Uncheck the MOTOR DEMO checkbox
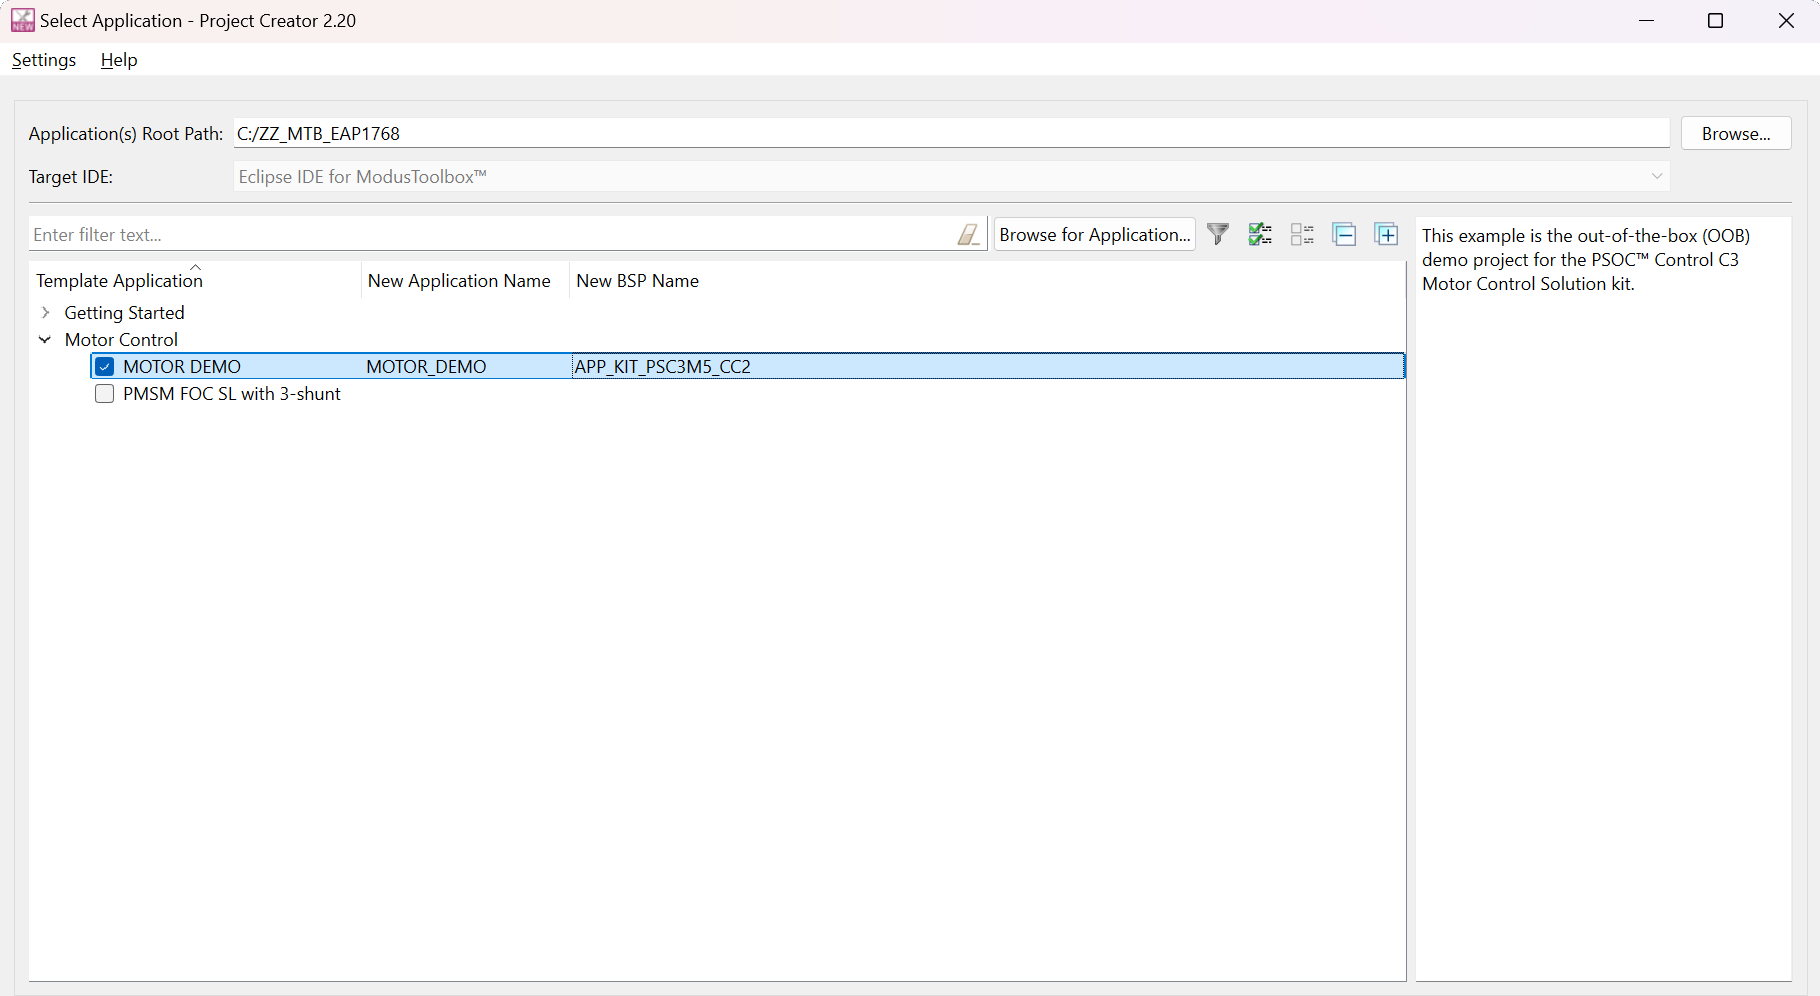This screenshot has width=1820, height=996. tap(105, 367)
